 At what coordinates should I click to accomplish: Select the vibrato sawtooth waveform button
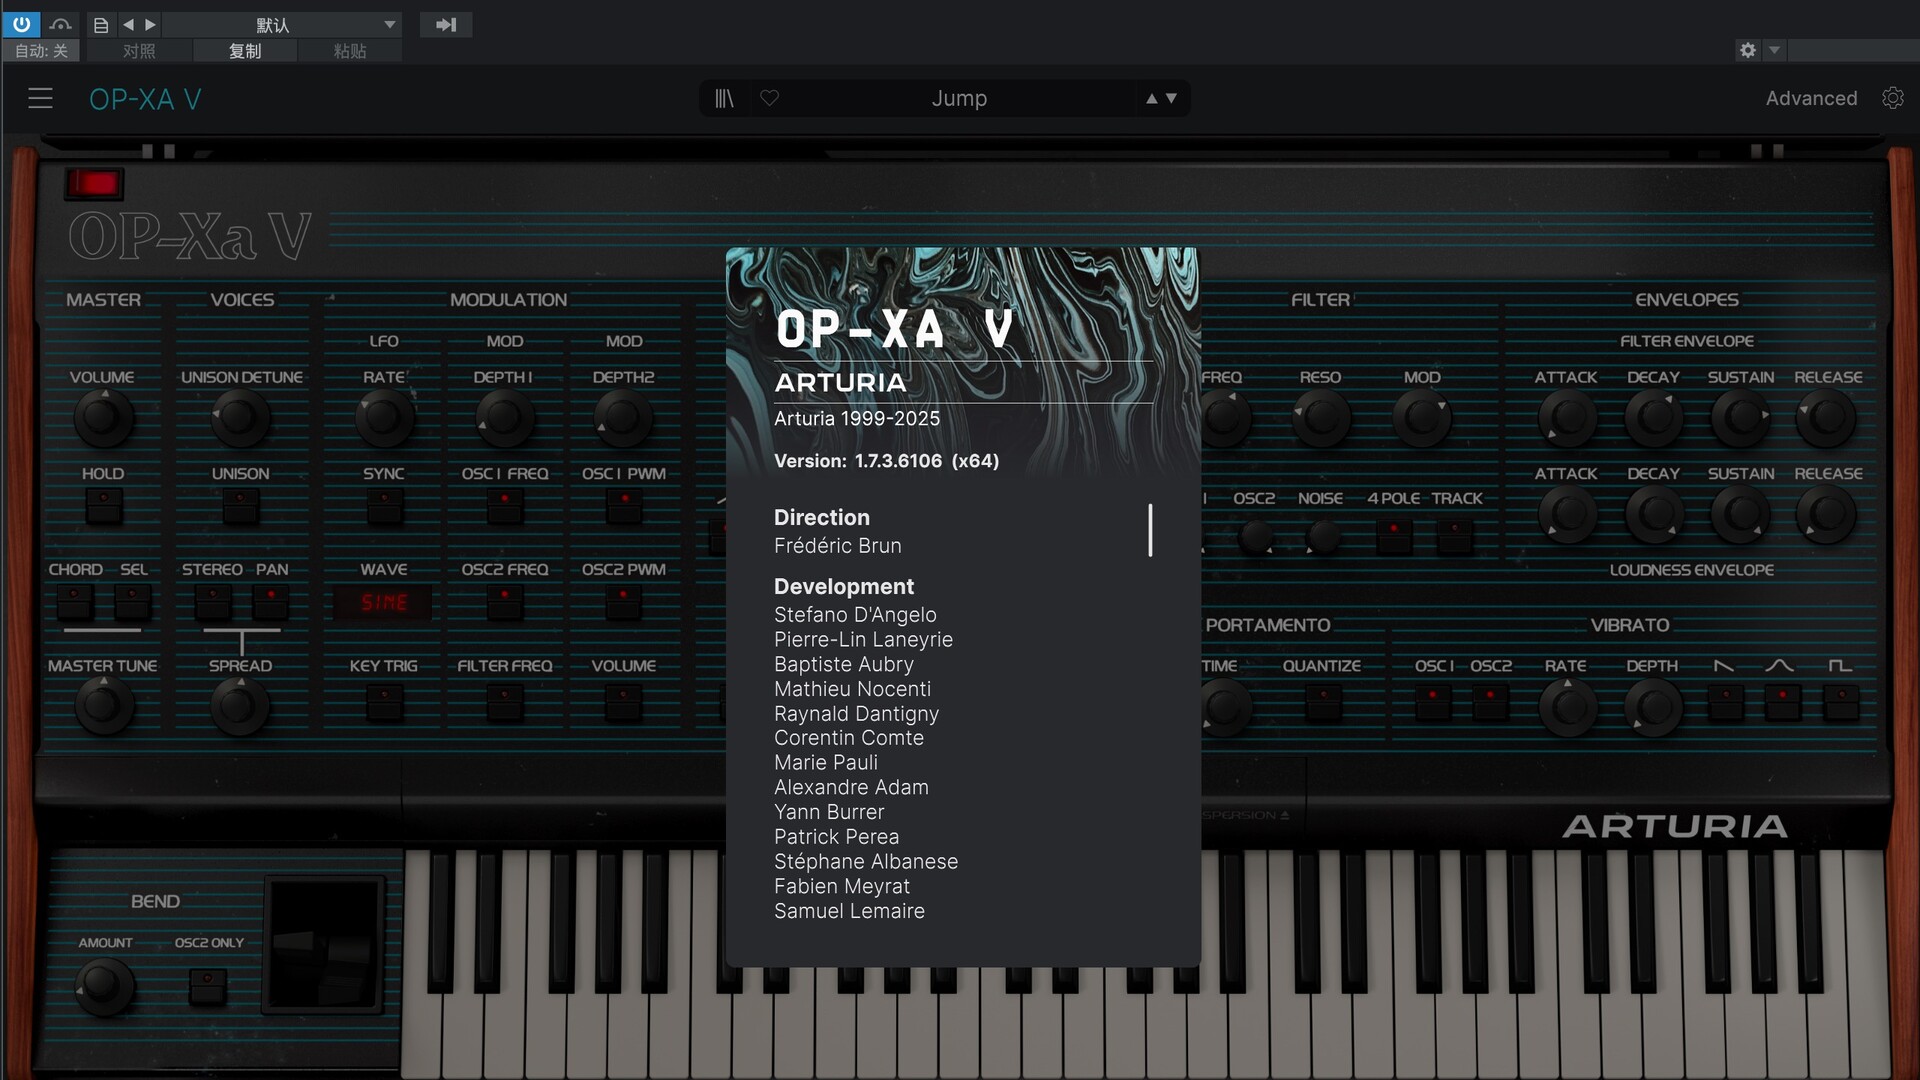(1725, 703)
